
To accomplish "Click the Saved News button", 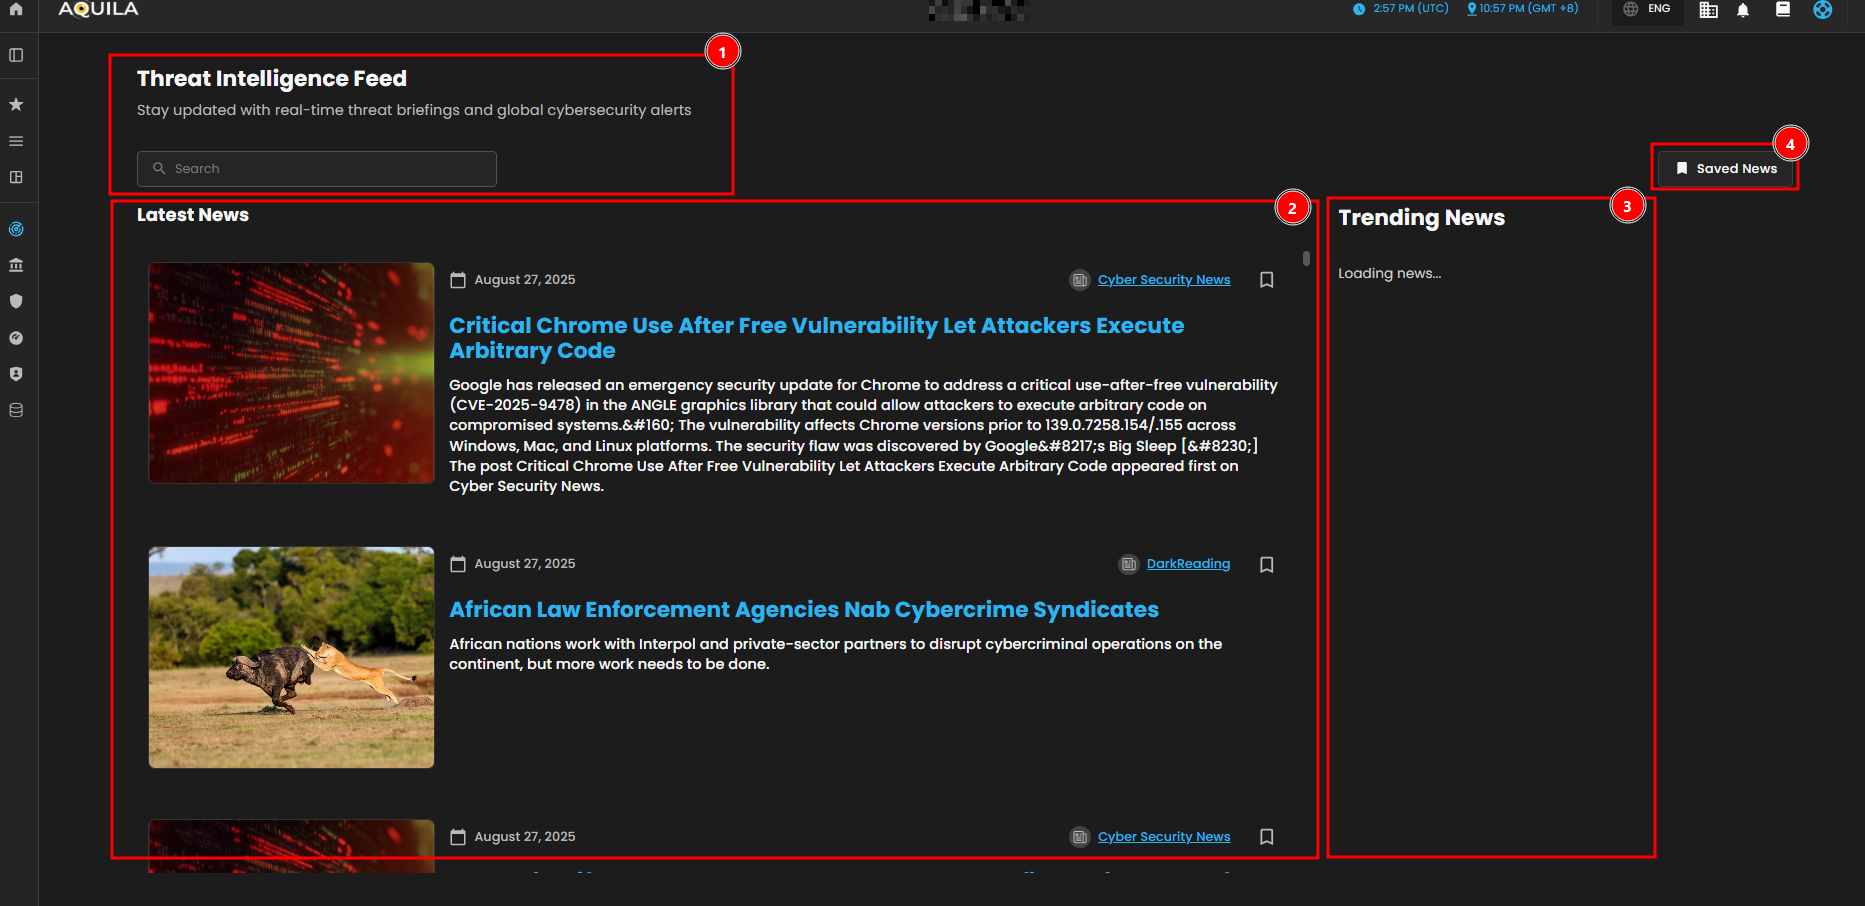I will 1726,168.
